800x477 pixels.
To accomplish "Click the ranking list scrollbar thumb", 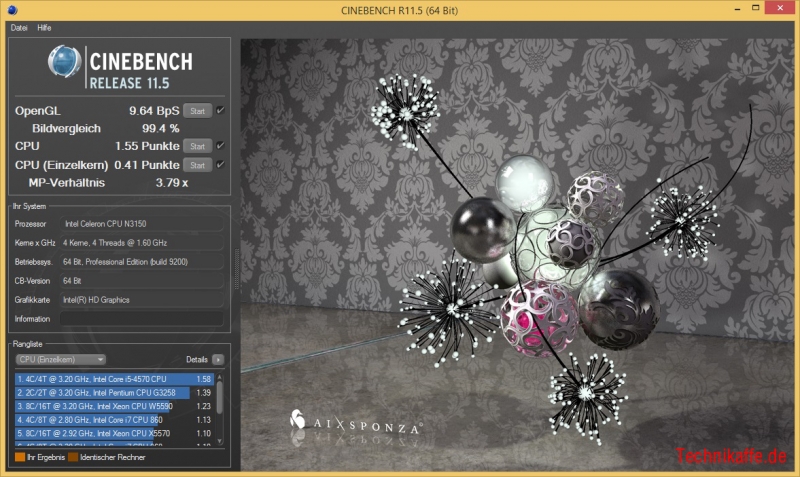I will point(220,398).
